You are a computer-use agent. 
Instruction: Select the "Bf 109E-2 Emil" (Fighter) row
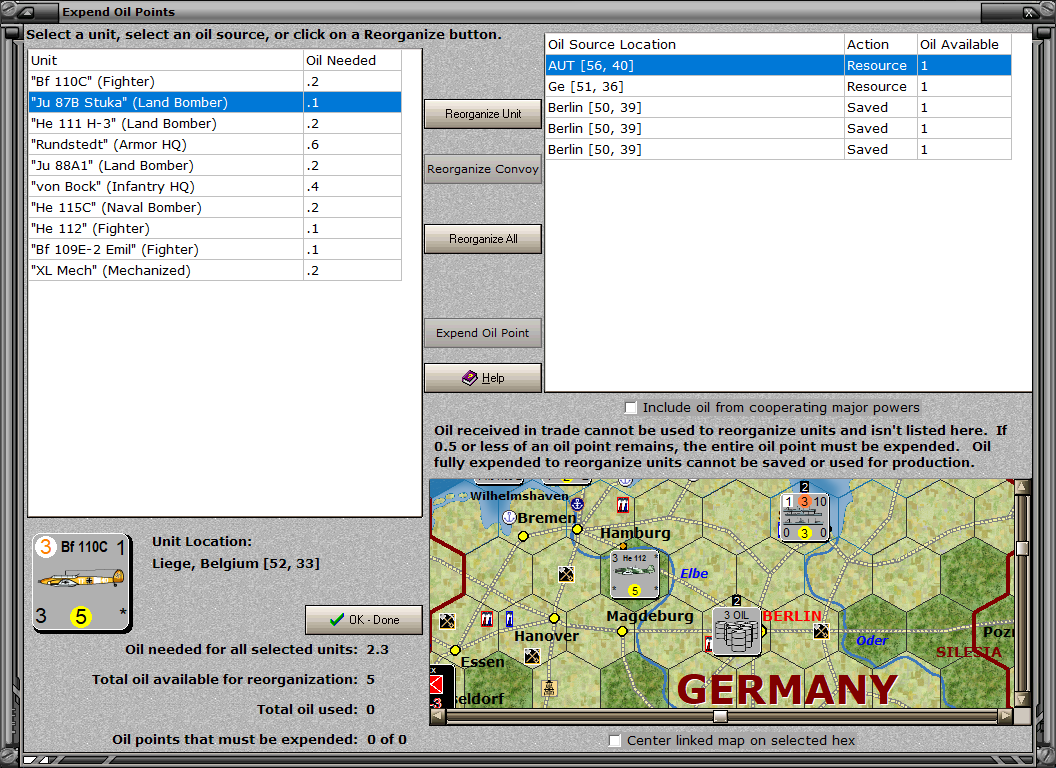tap(215, 249)
